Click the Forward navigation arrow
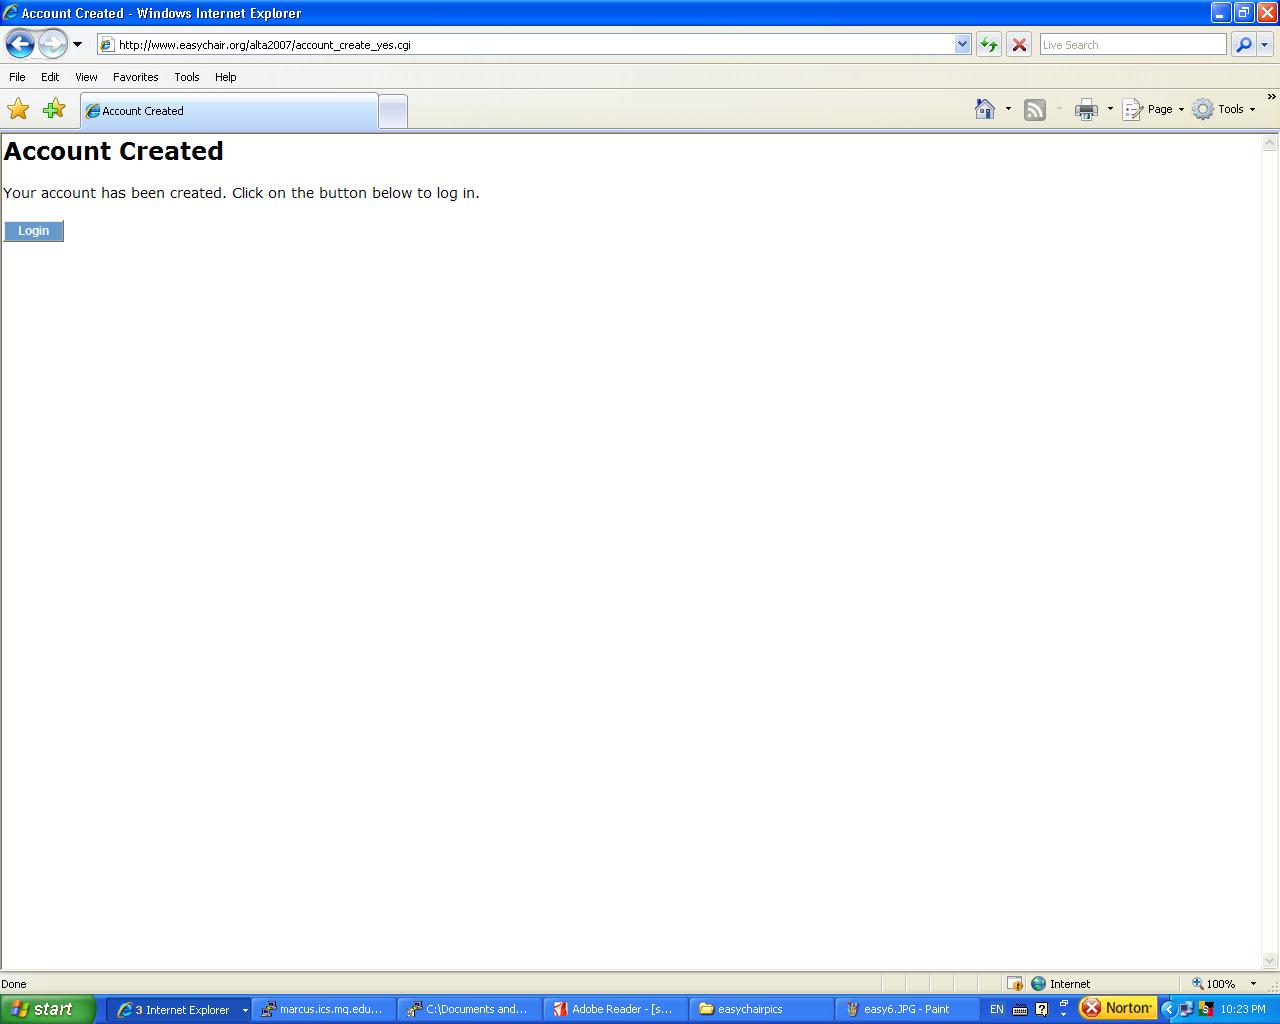The width and height of the screenshot is (1280, 1024). (x=52, y=44)
